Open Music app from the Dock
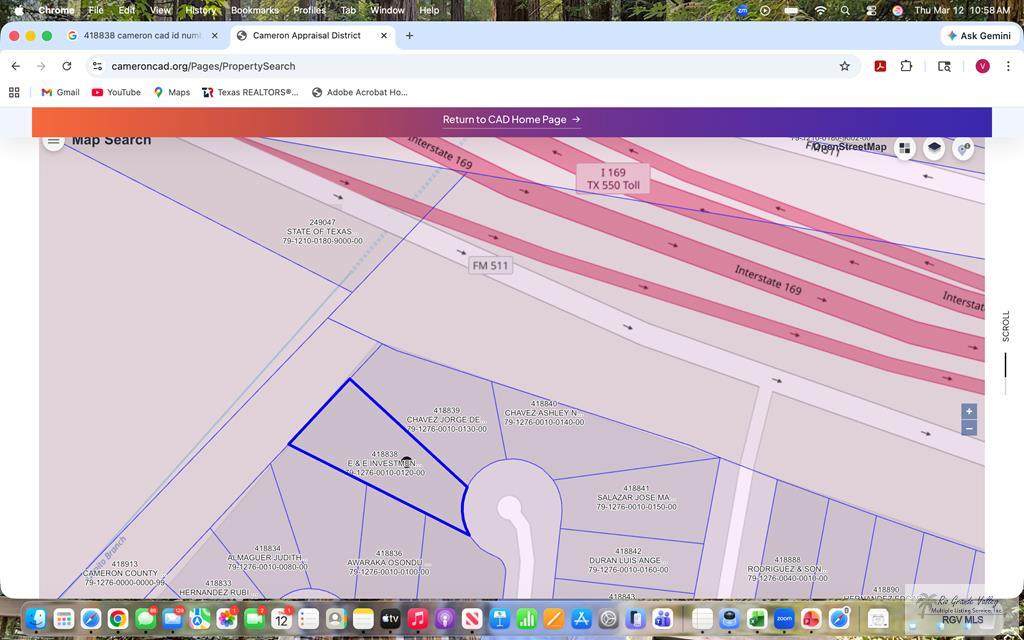This screenshot has width=1024, height=640. pyautogui.click(x=417, y=618)
